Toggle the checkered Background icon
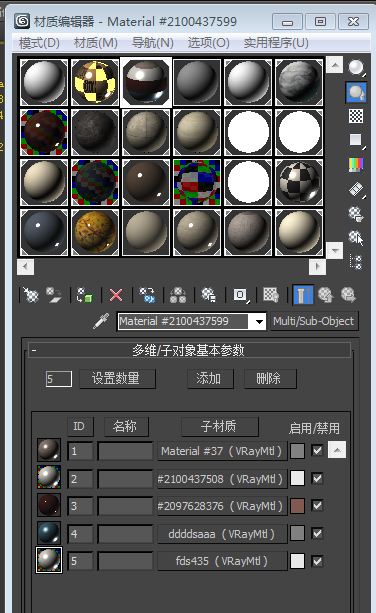 [x=356, y=116]
